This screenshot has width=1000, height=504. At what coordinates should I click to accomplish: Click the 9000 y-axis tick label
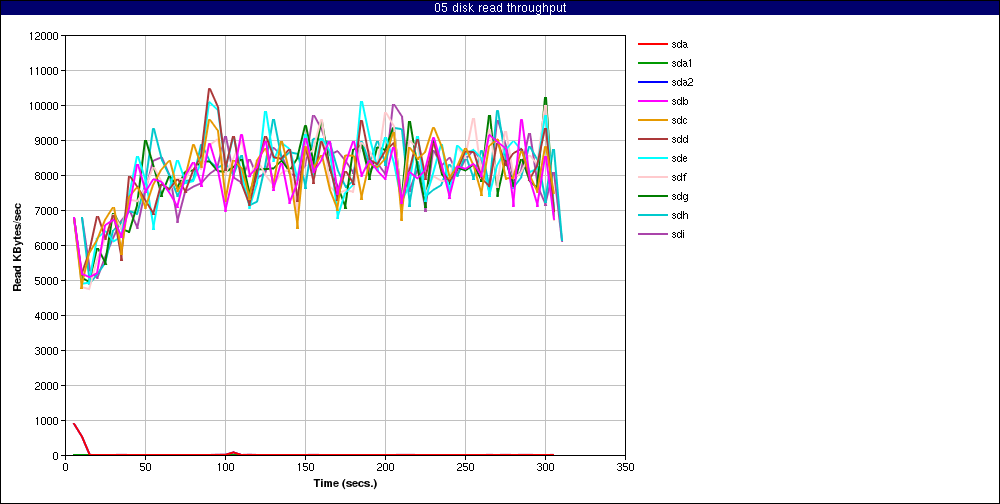pos(48,141)
